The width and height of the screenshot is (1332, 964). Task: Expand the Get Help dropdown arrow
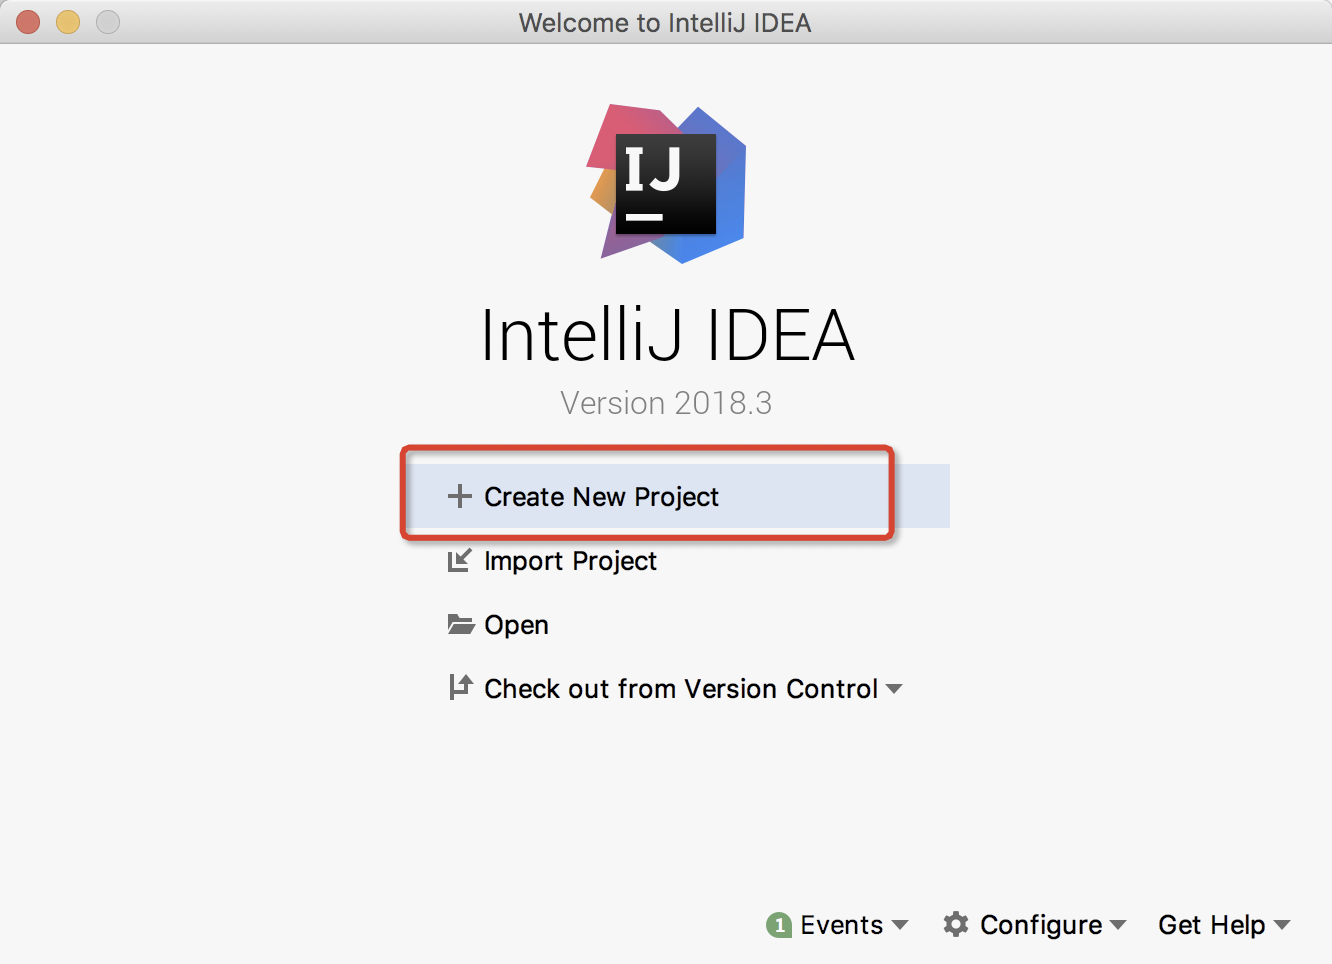click(x=1282, y=925)
